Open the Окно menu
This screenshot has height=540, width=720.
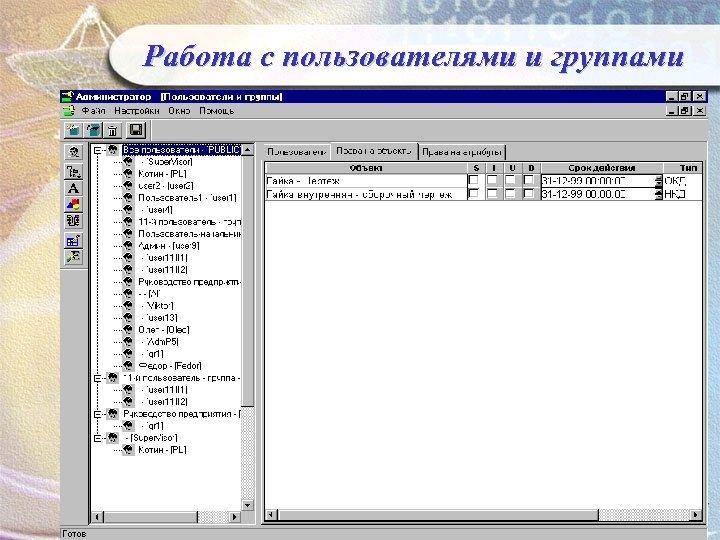point(179,111)
